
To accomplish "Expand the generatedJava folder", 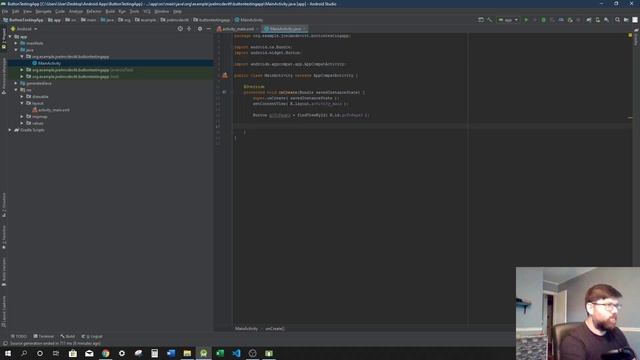I will click(x=16, y=83).
